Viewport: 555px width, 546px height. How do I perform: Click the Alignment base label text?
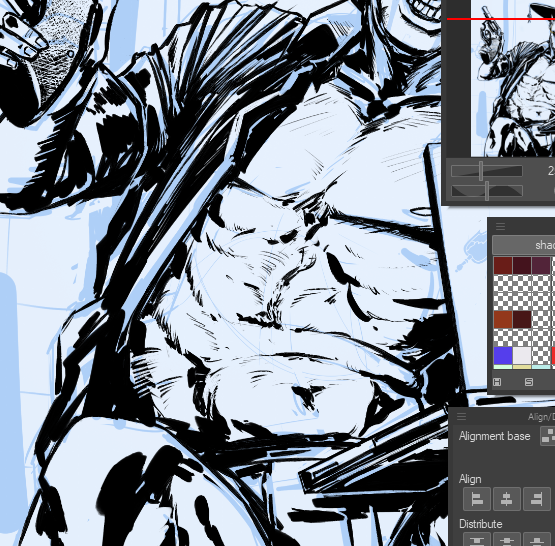(x=494, y=436)
